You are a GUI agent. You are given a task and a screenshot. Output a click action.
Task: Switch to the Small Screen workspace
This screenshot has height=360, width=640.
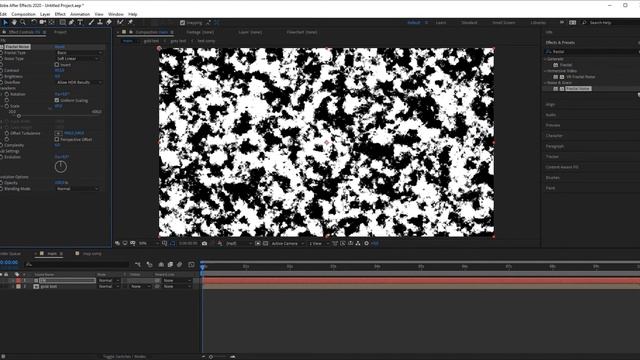[504, 22]
